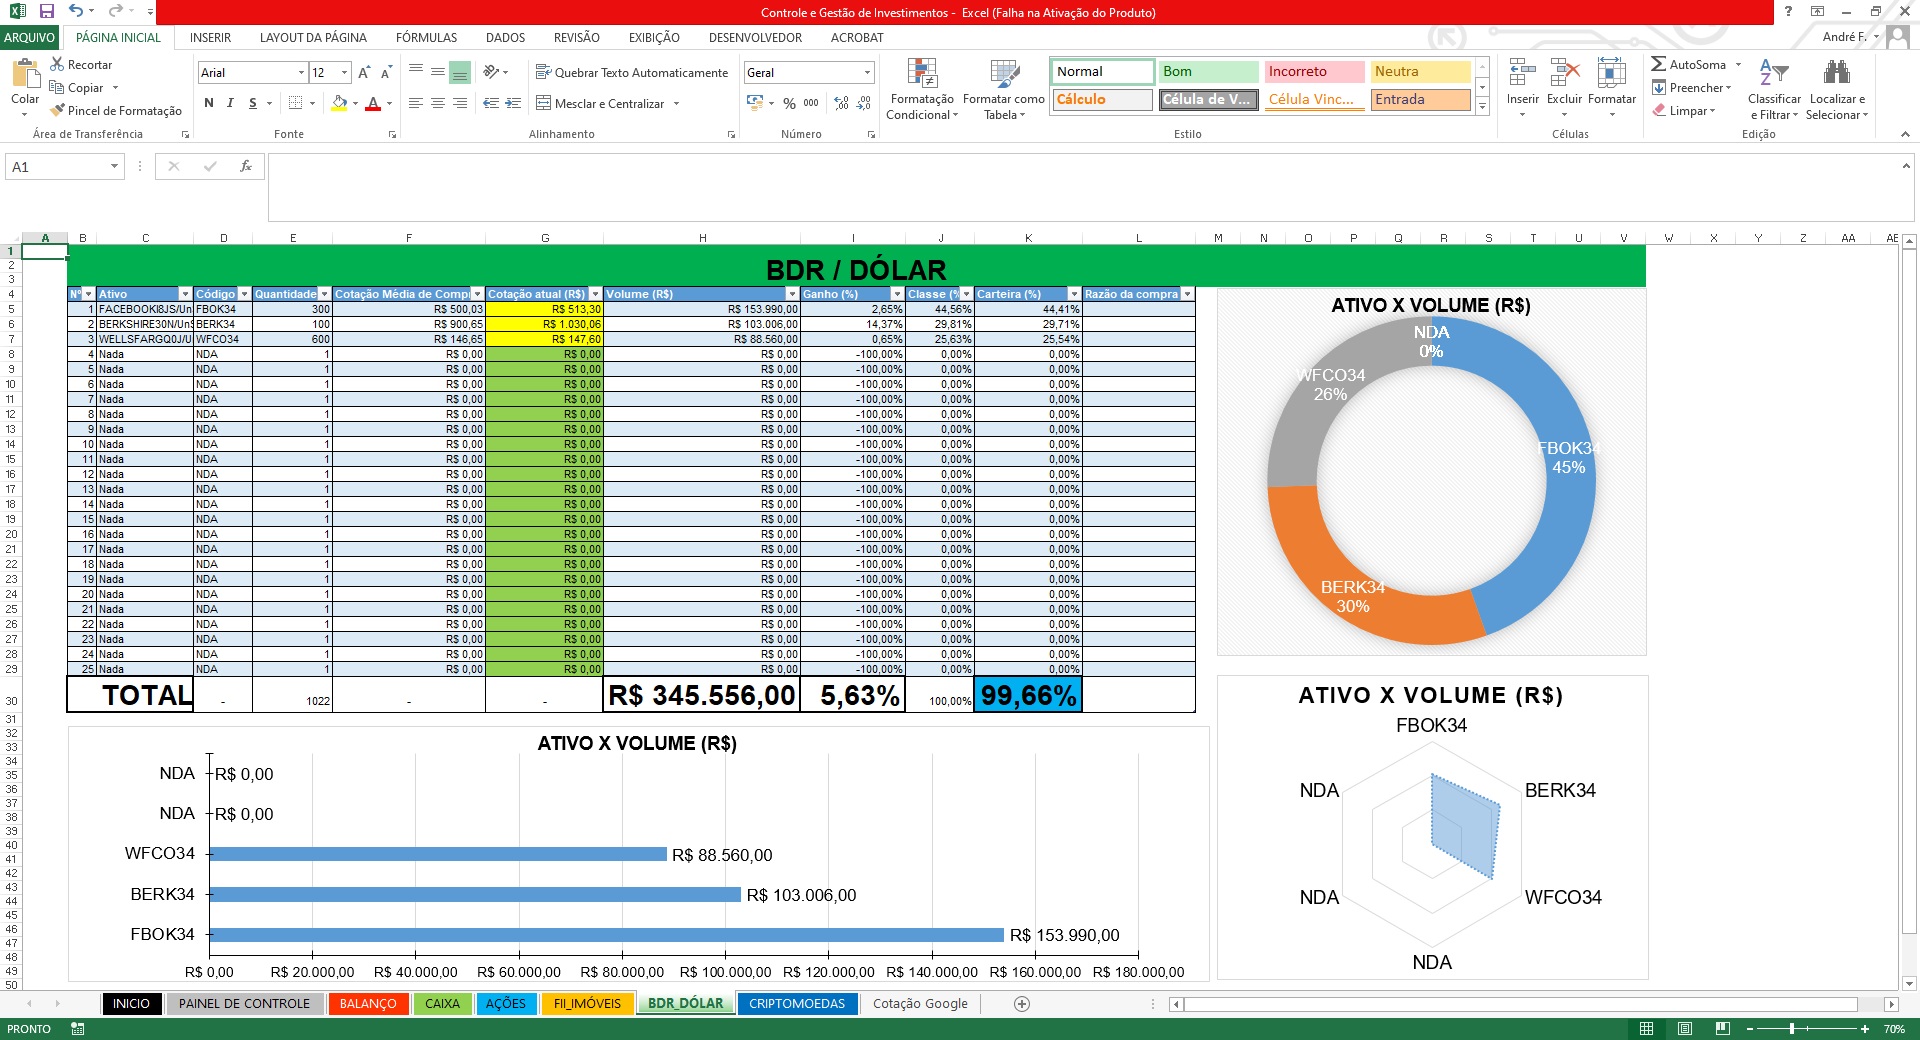Click the Excluir cells icon

1564,74
